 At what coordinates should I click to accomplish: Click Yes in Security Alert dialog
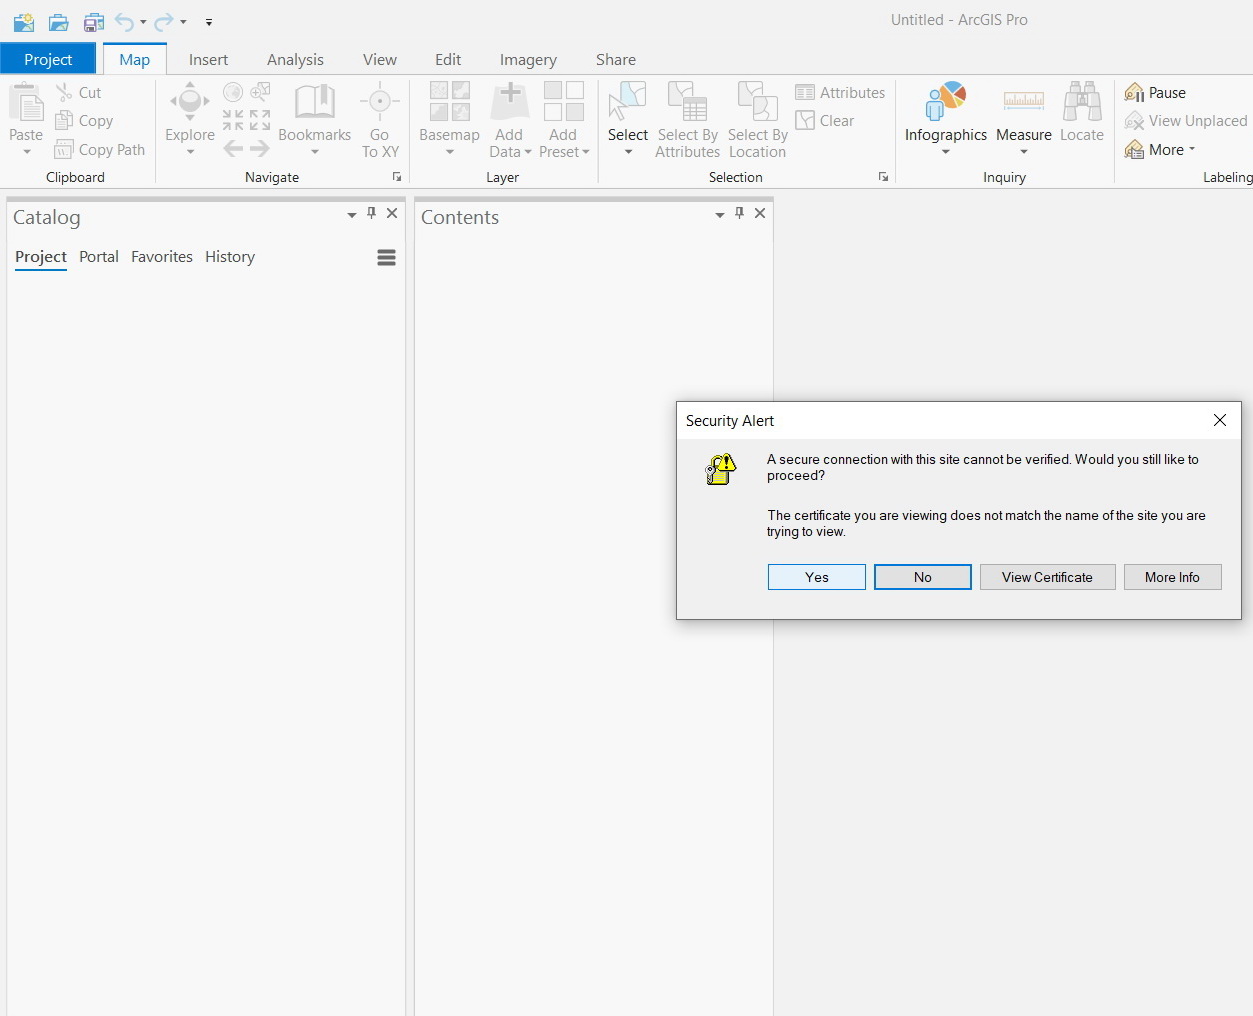817,577
